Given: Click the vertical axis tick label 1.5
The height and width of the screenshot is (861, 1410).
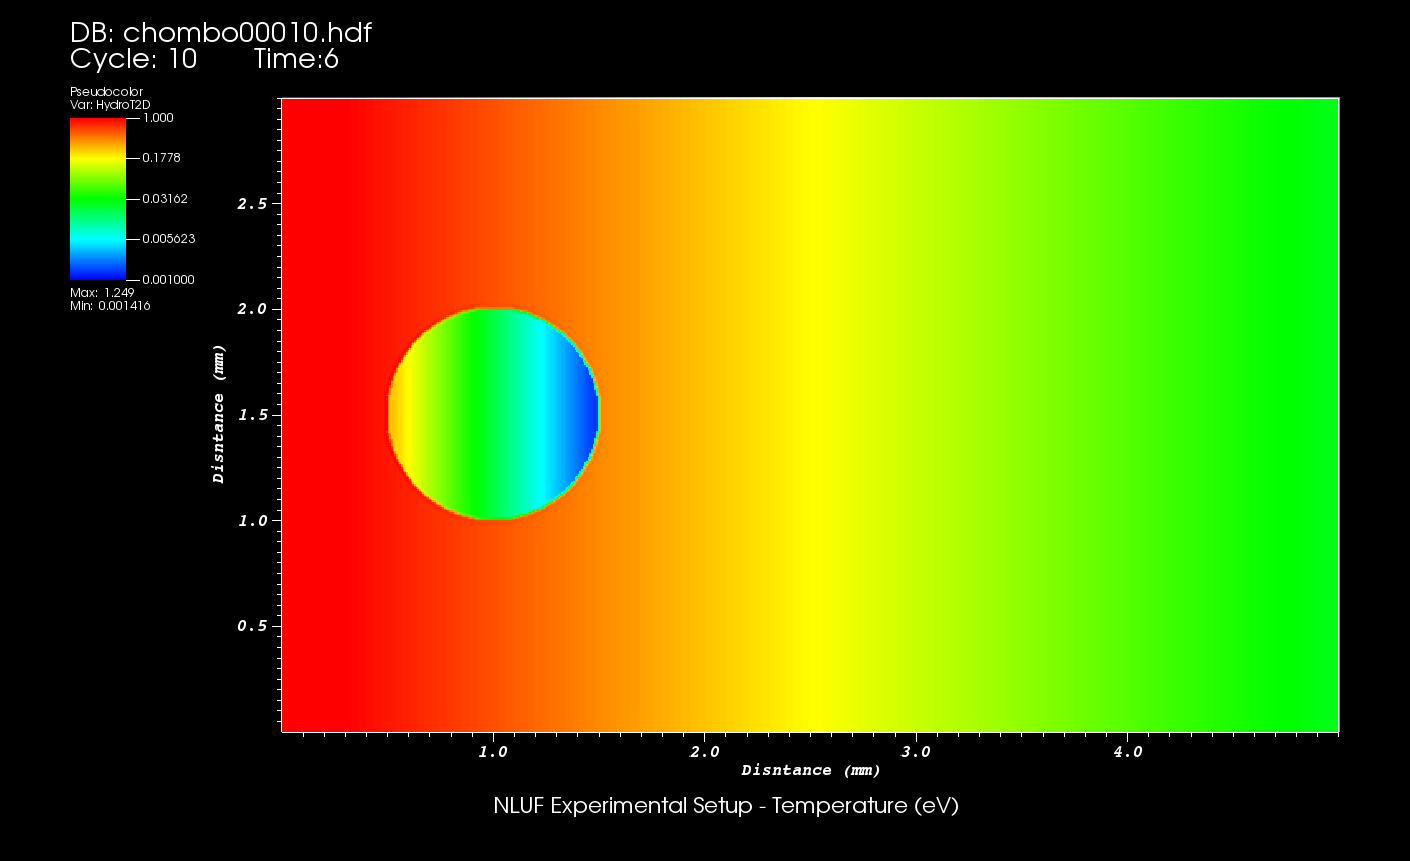Looking at the screenshot, I should [252, 415].
